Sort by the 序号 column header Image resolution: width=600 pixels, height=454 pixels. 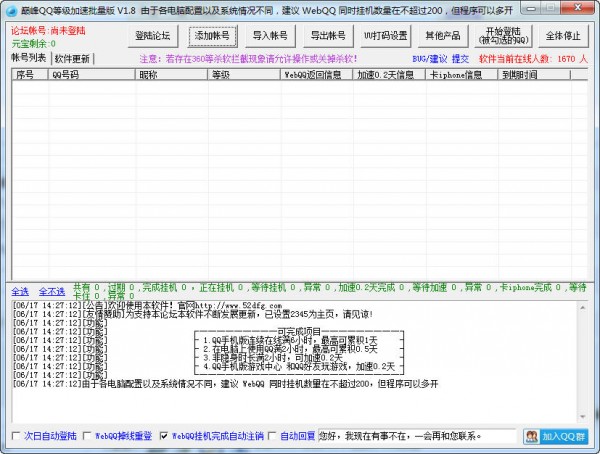[x=29, y=75]
